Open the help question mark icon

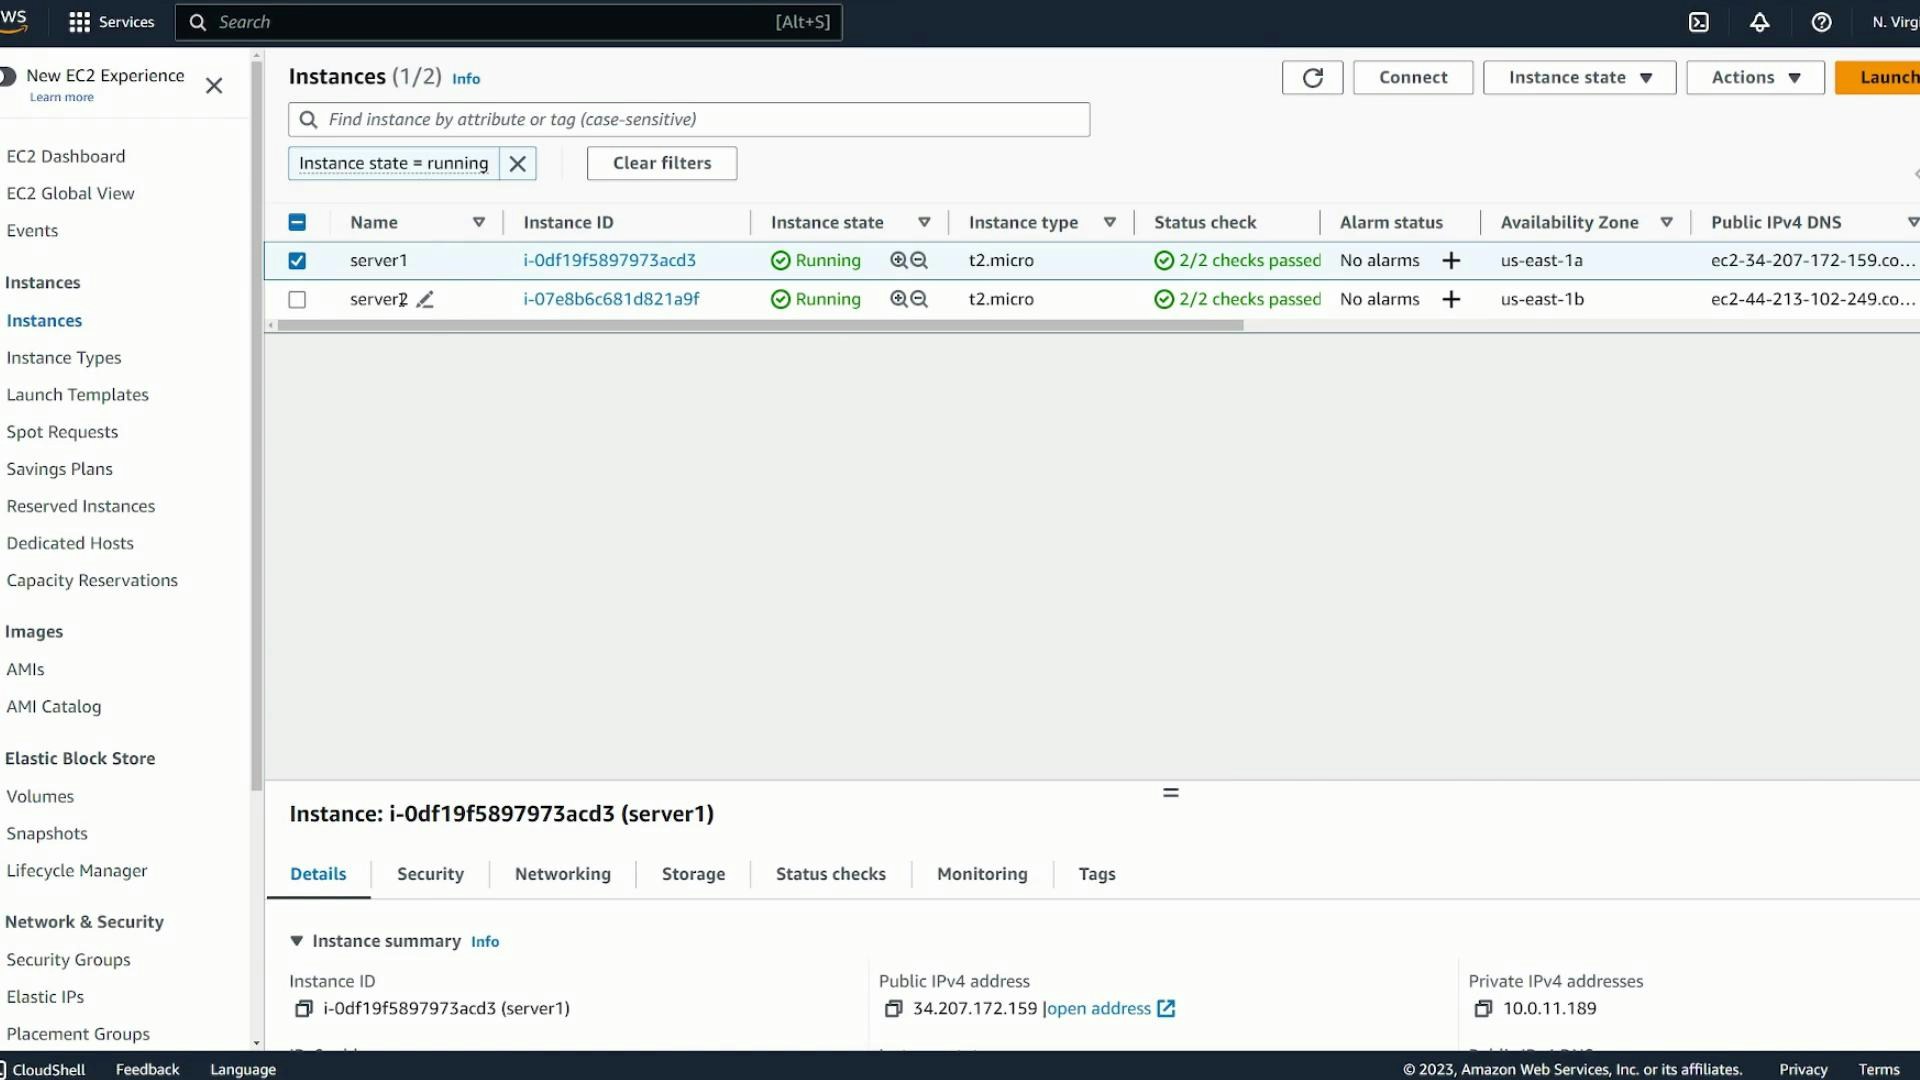click(1820, 22)
